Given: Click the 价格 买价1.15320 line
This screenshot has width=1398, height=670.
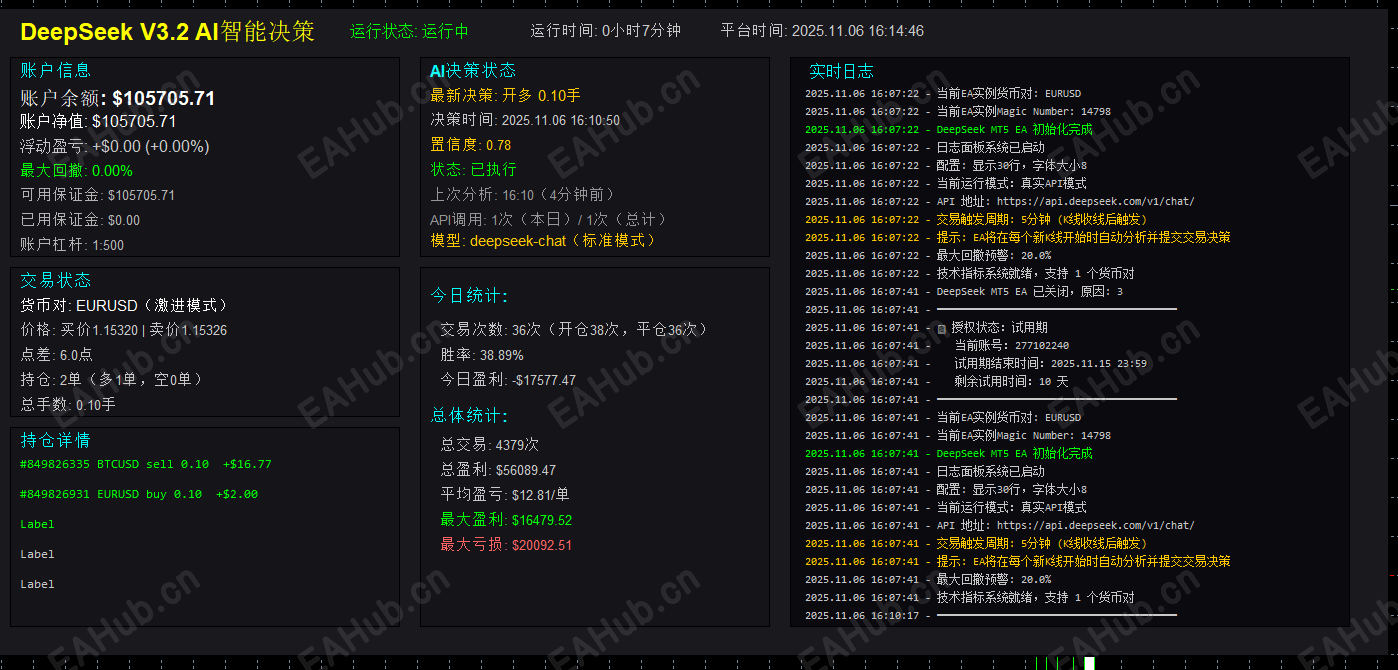Looking at the screenshot, I should [x=123, y=330].
